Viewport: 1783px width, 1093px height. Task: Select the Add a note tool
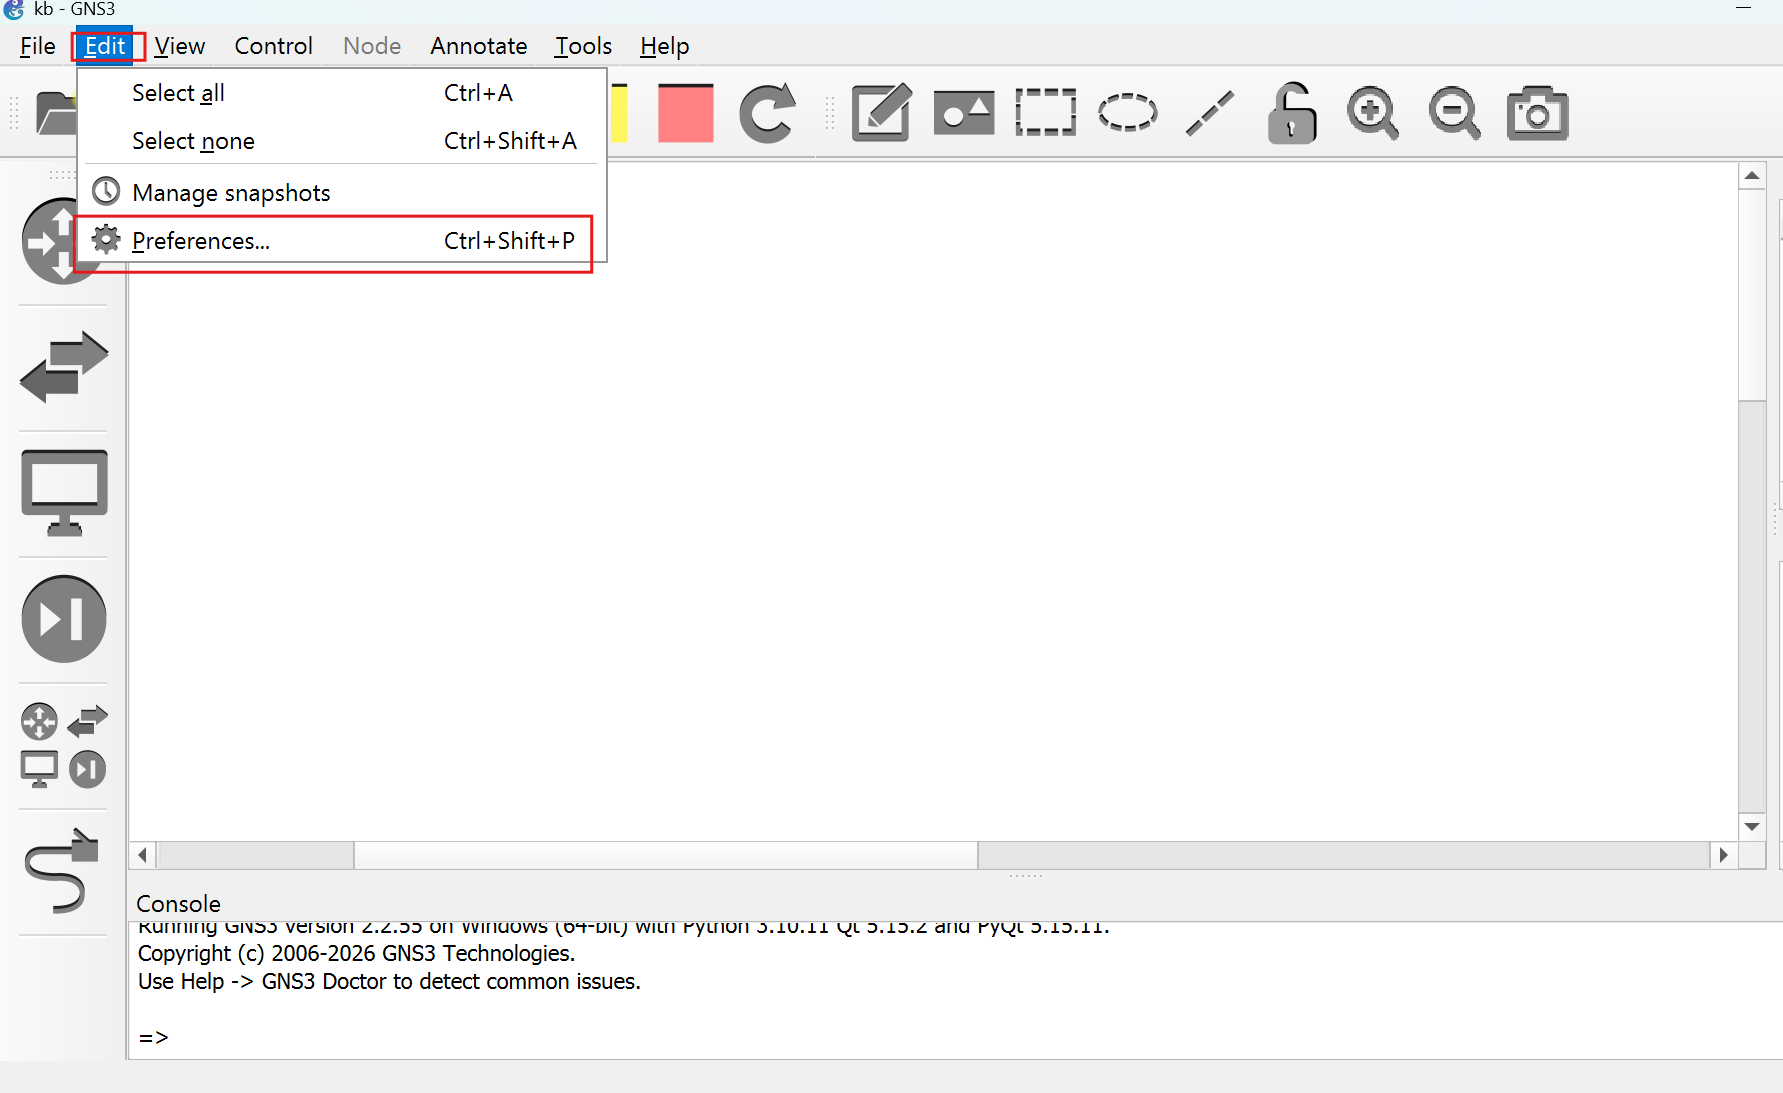[881, 113]
